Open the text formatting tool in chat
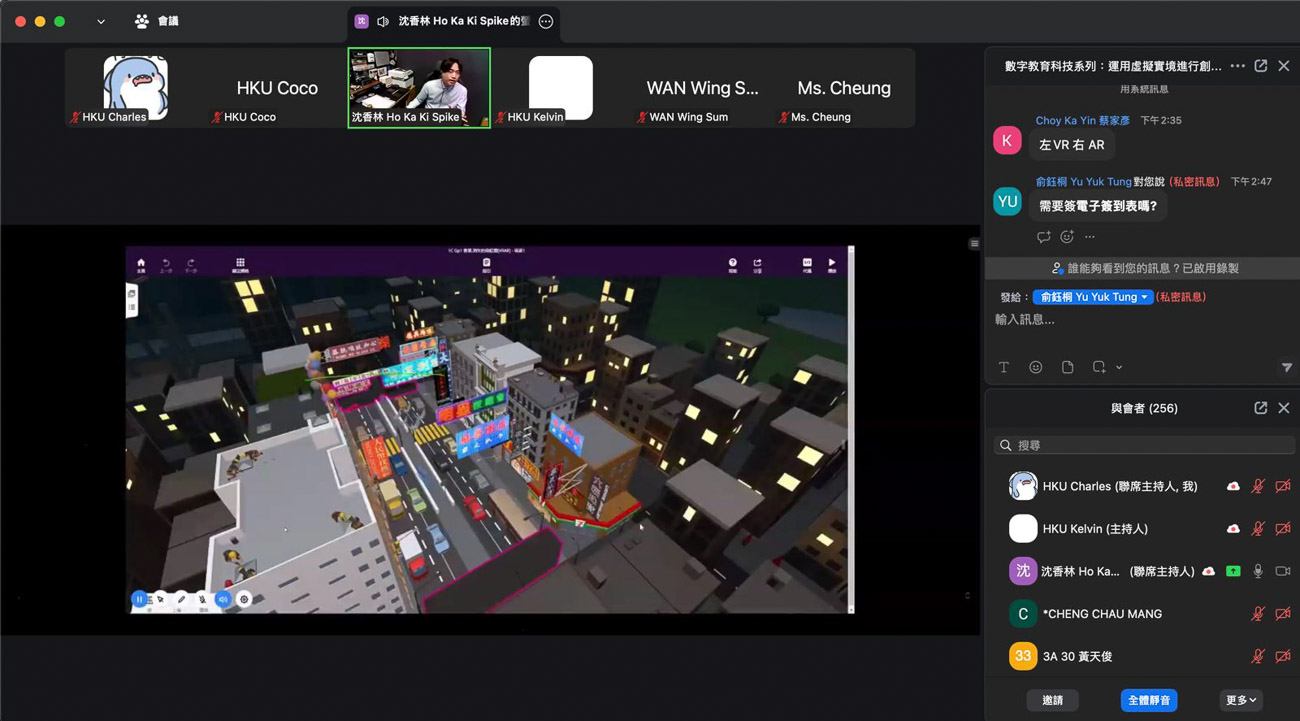The height and width of the screenshot is (721, 1300). [x=1004, y=367]
